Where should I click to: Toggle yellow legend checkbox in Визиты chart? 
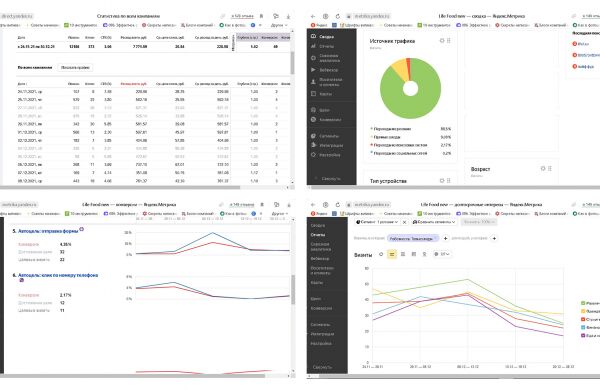pos(583,311)
